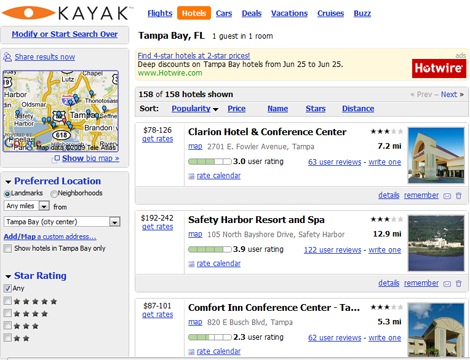The image size is (470, 360).
Task: Open the Any miles dropdown
Action: coord(27,206)
